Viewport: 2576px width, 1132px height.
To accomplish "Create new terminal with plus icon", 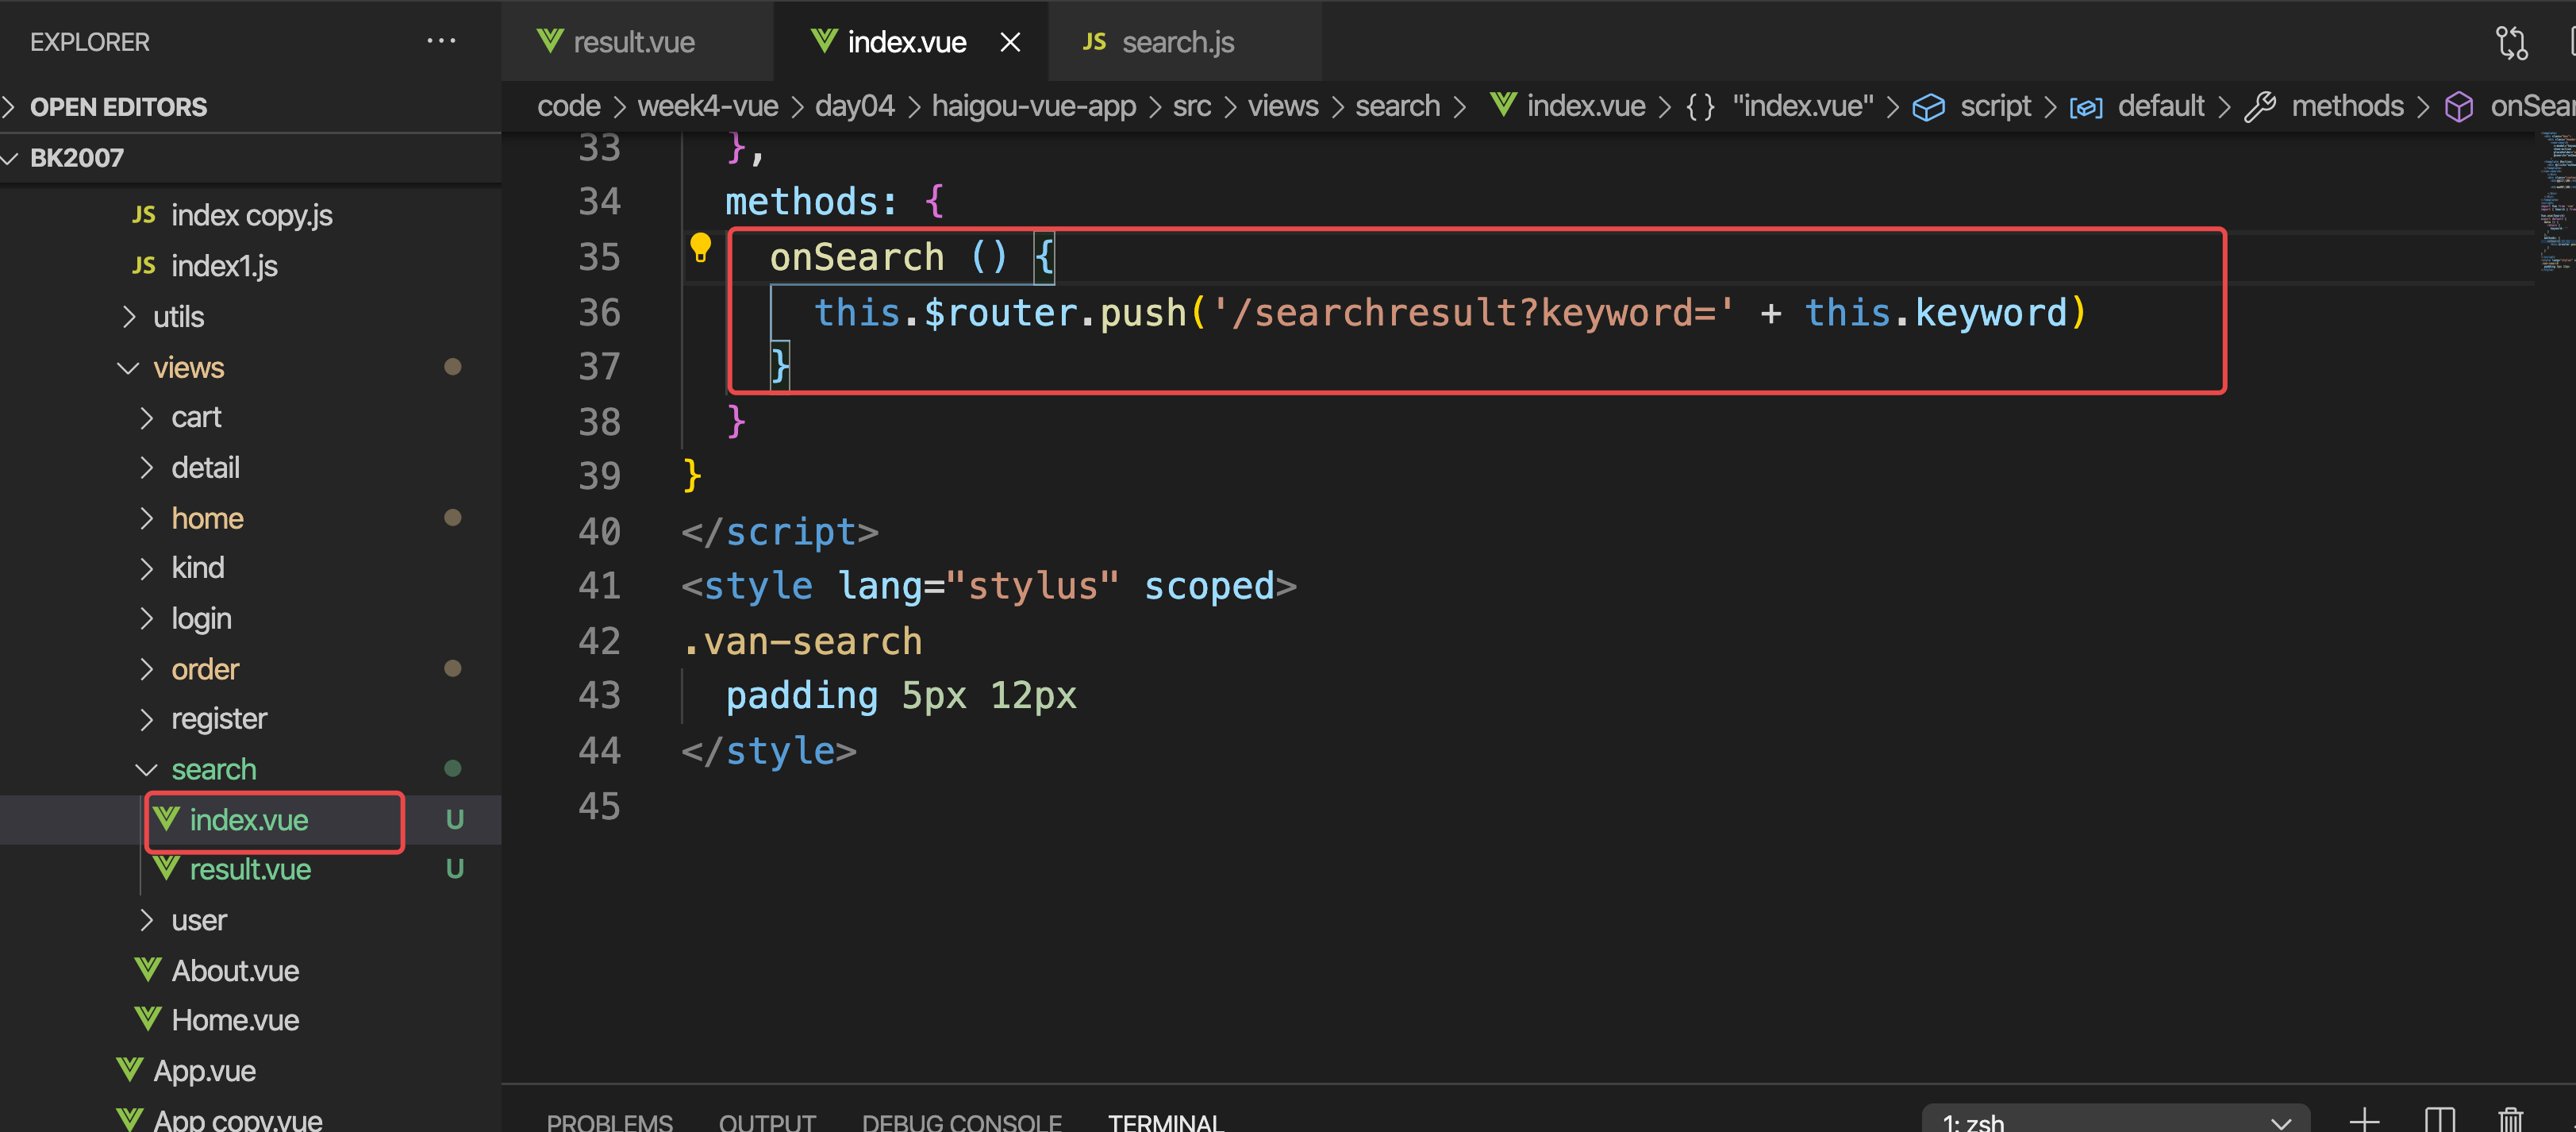I will (x=2364, y=1120).
